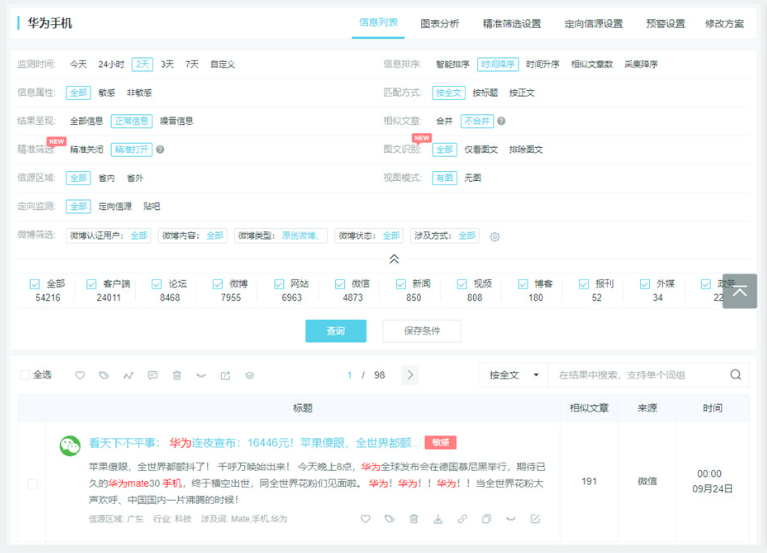This screenshot has width=767, height=553.
Task: Click the 保存条件 button
Action: point(422,331)
